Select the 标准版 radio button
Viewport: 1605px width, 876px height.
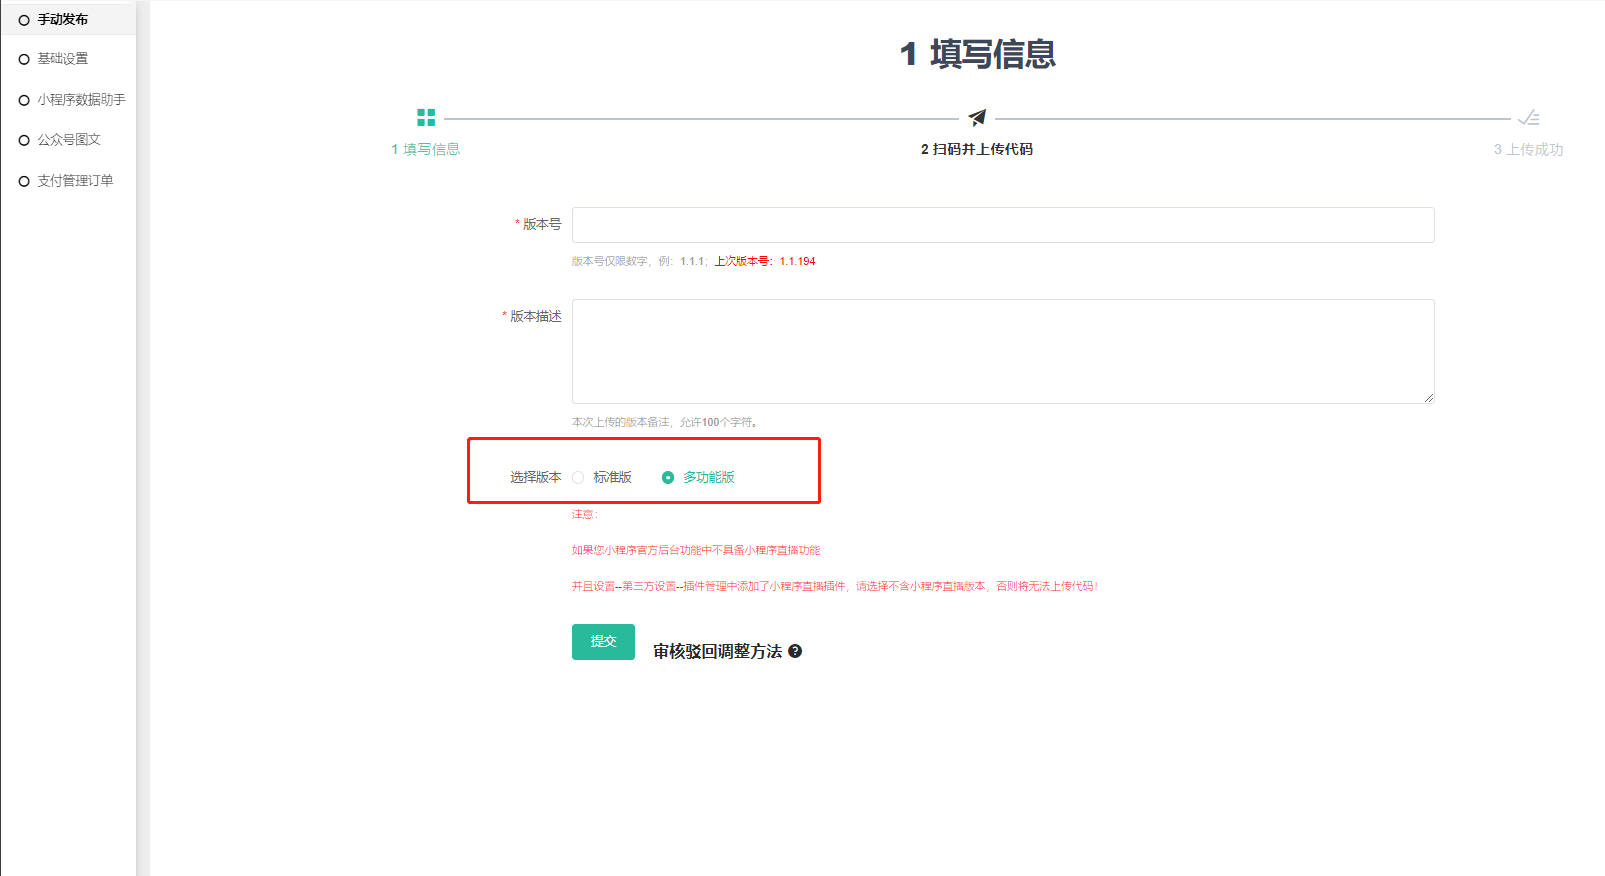pyautogui.click(x=578, y=478)
